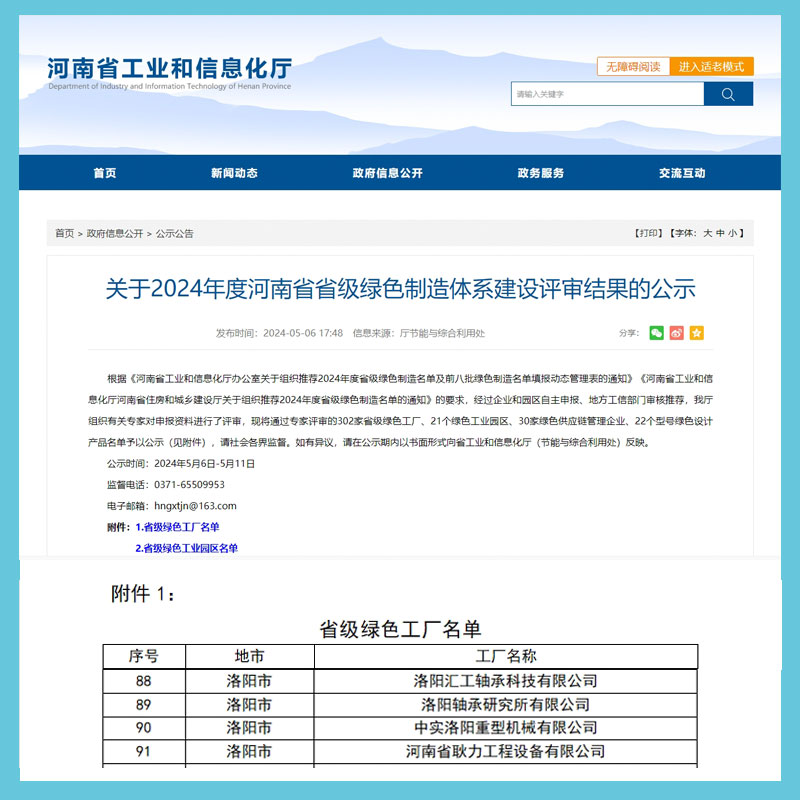Share article via the Weibo icon

pos(676,333)
